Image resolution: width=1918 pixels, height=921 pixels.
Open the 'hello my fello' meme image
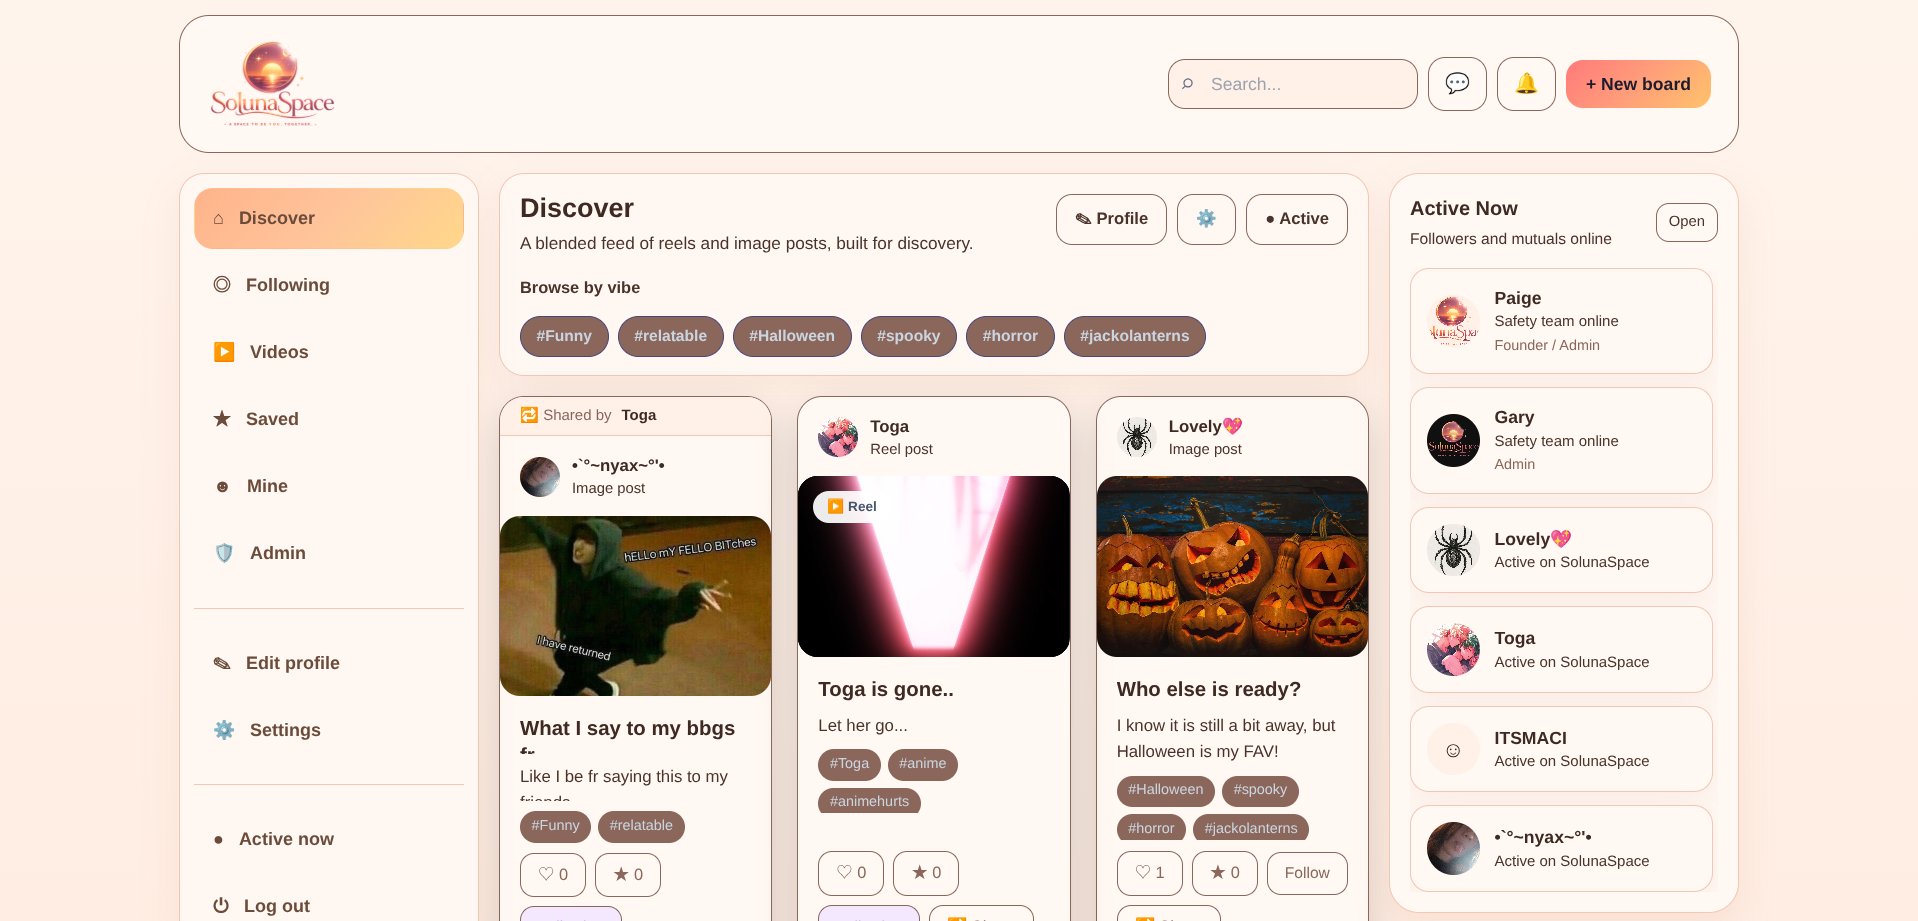[x=635, y=606]
